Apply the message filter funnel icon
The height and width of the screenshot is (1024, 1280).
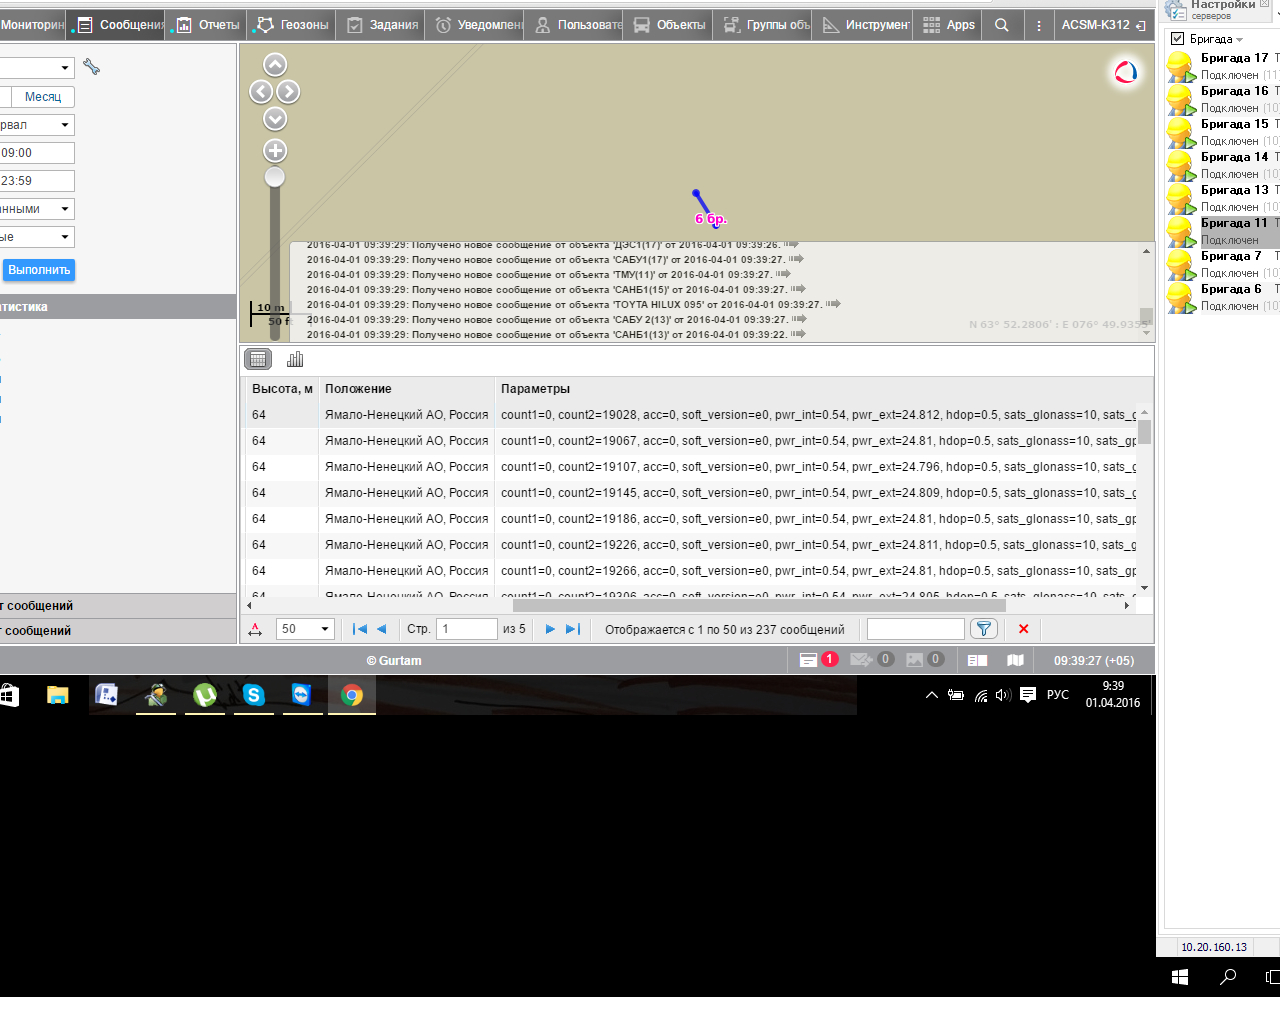[984, 629]
